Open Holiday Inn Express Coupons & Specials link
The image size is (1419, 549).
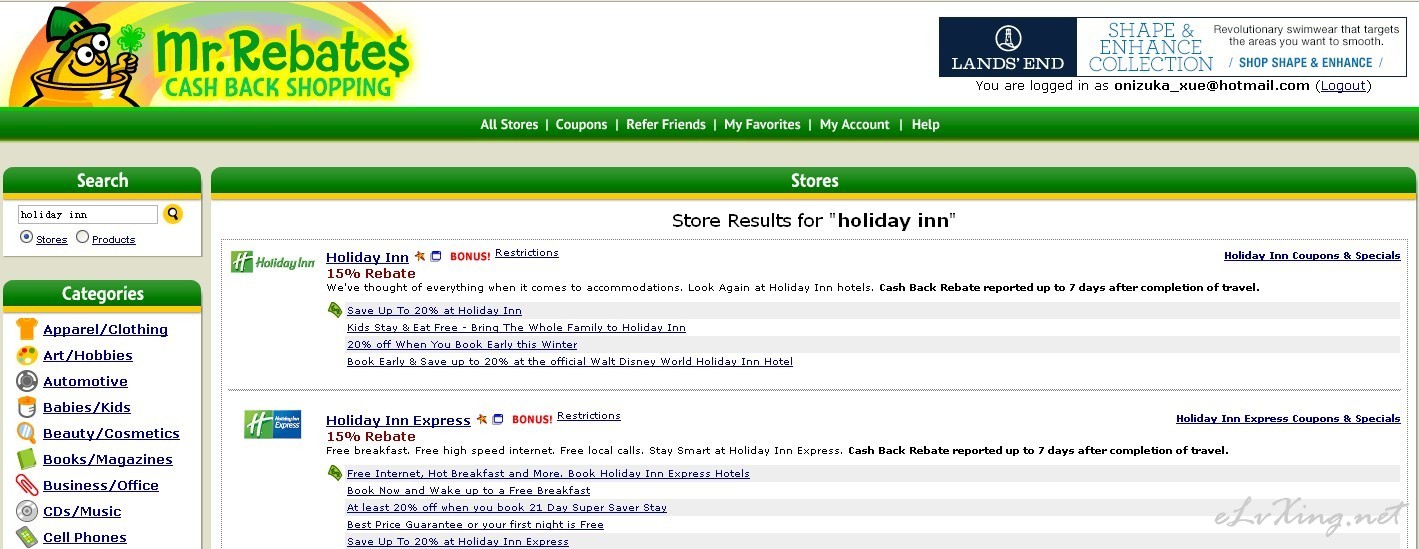(1288, 419)
